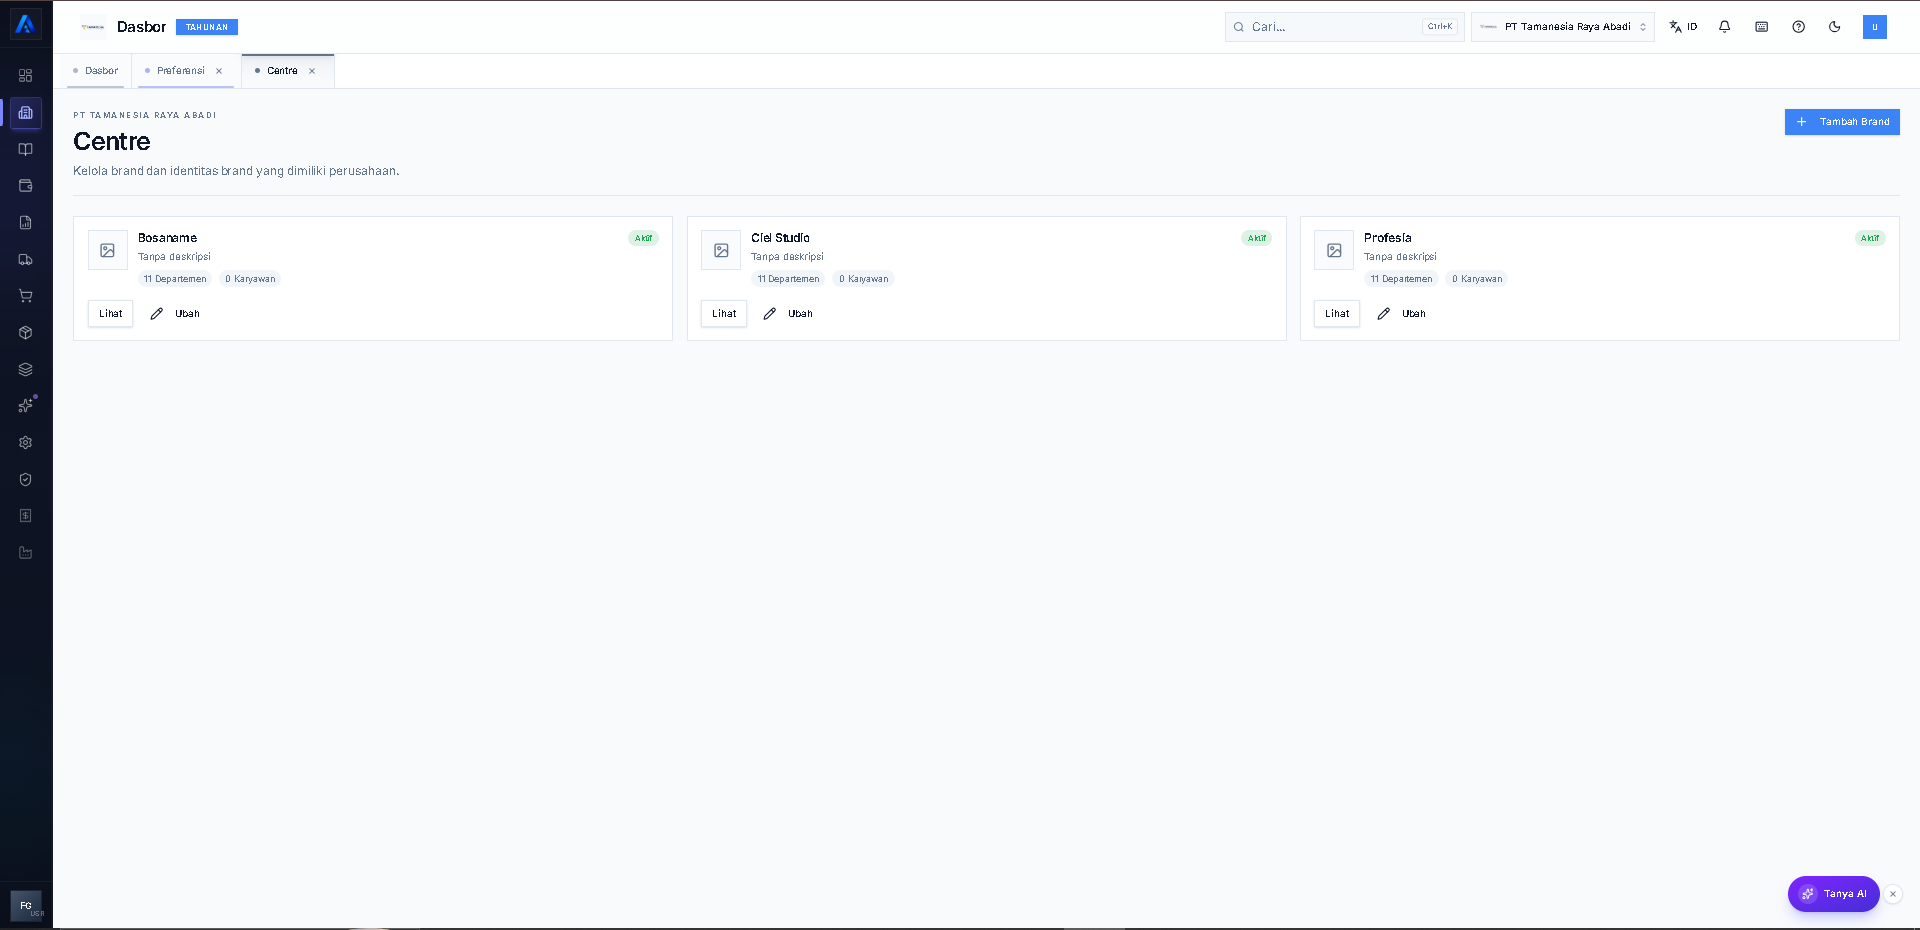Click the Bosaname brand image placeholder

108,251
